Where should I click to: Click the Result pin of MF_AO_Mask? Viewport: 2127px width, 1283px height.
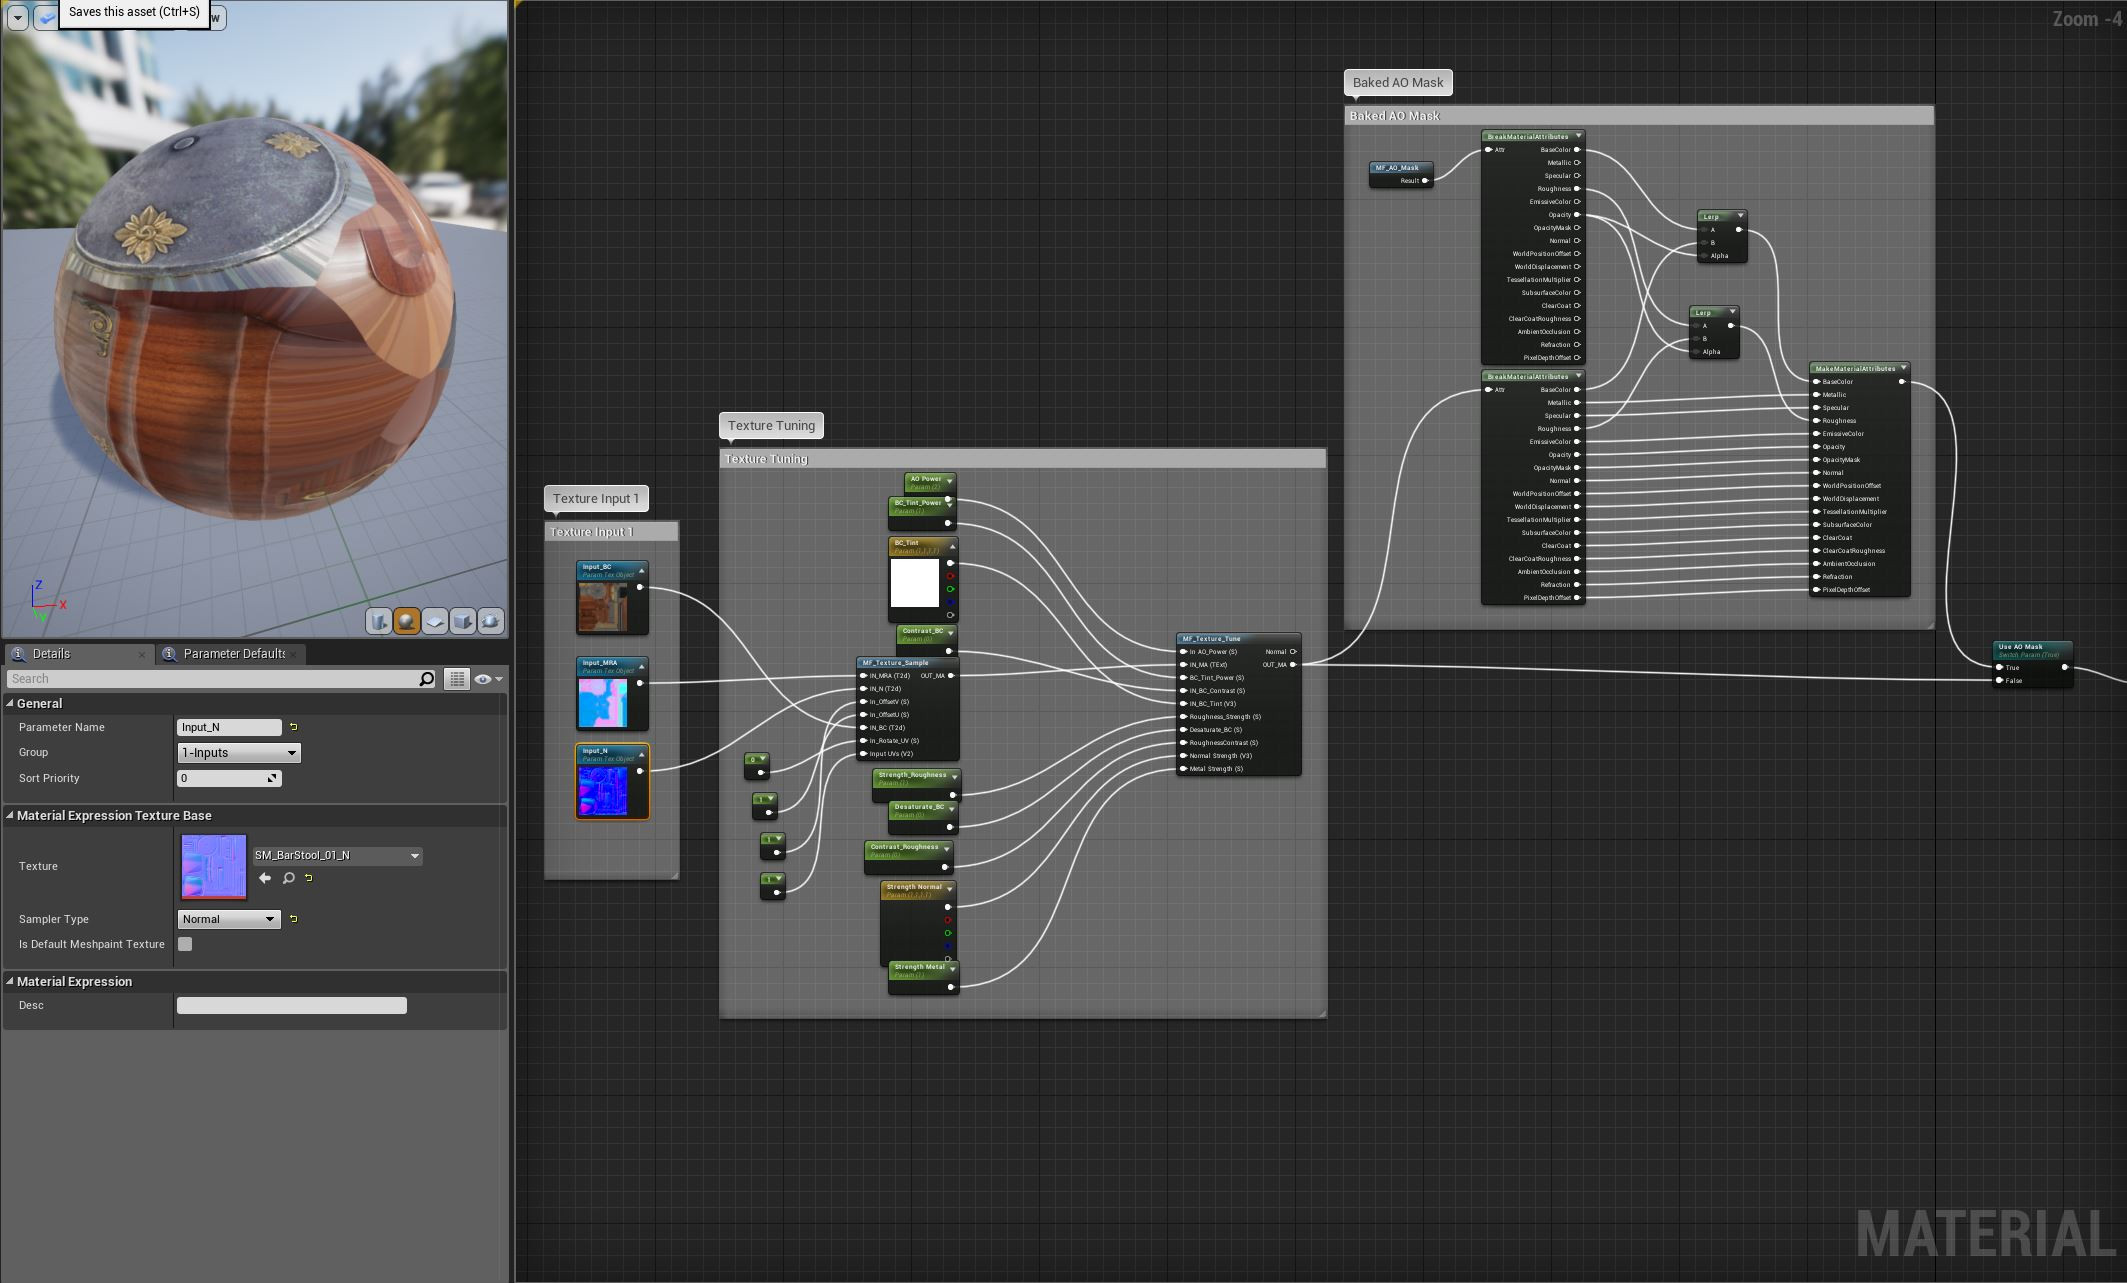tap(1425, 181)
